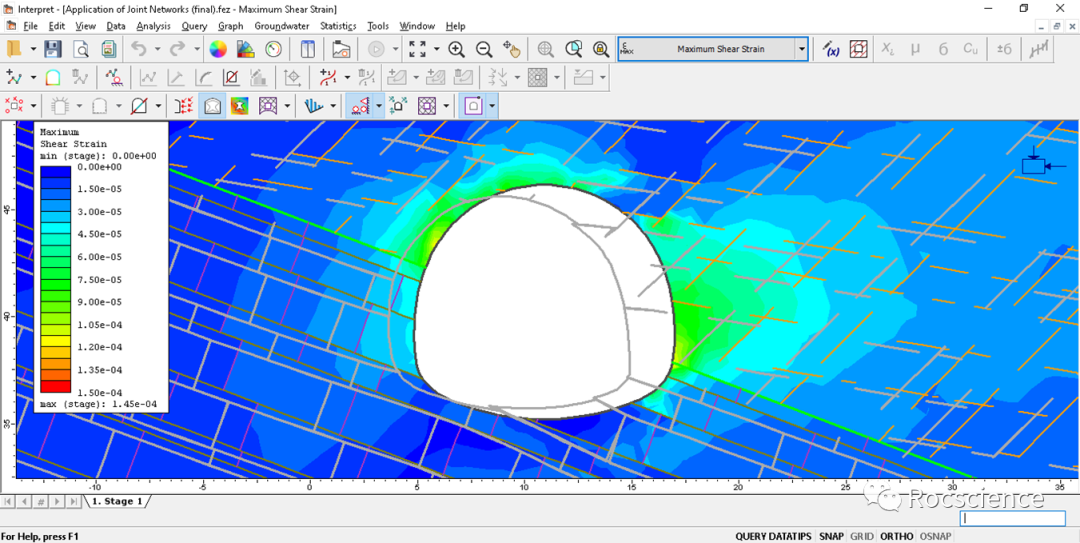1080x543 pixels.
Task: Expand the Zoom Extents dropdown arrow
Action: 437,49
